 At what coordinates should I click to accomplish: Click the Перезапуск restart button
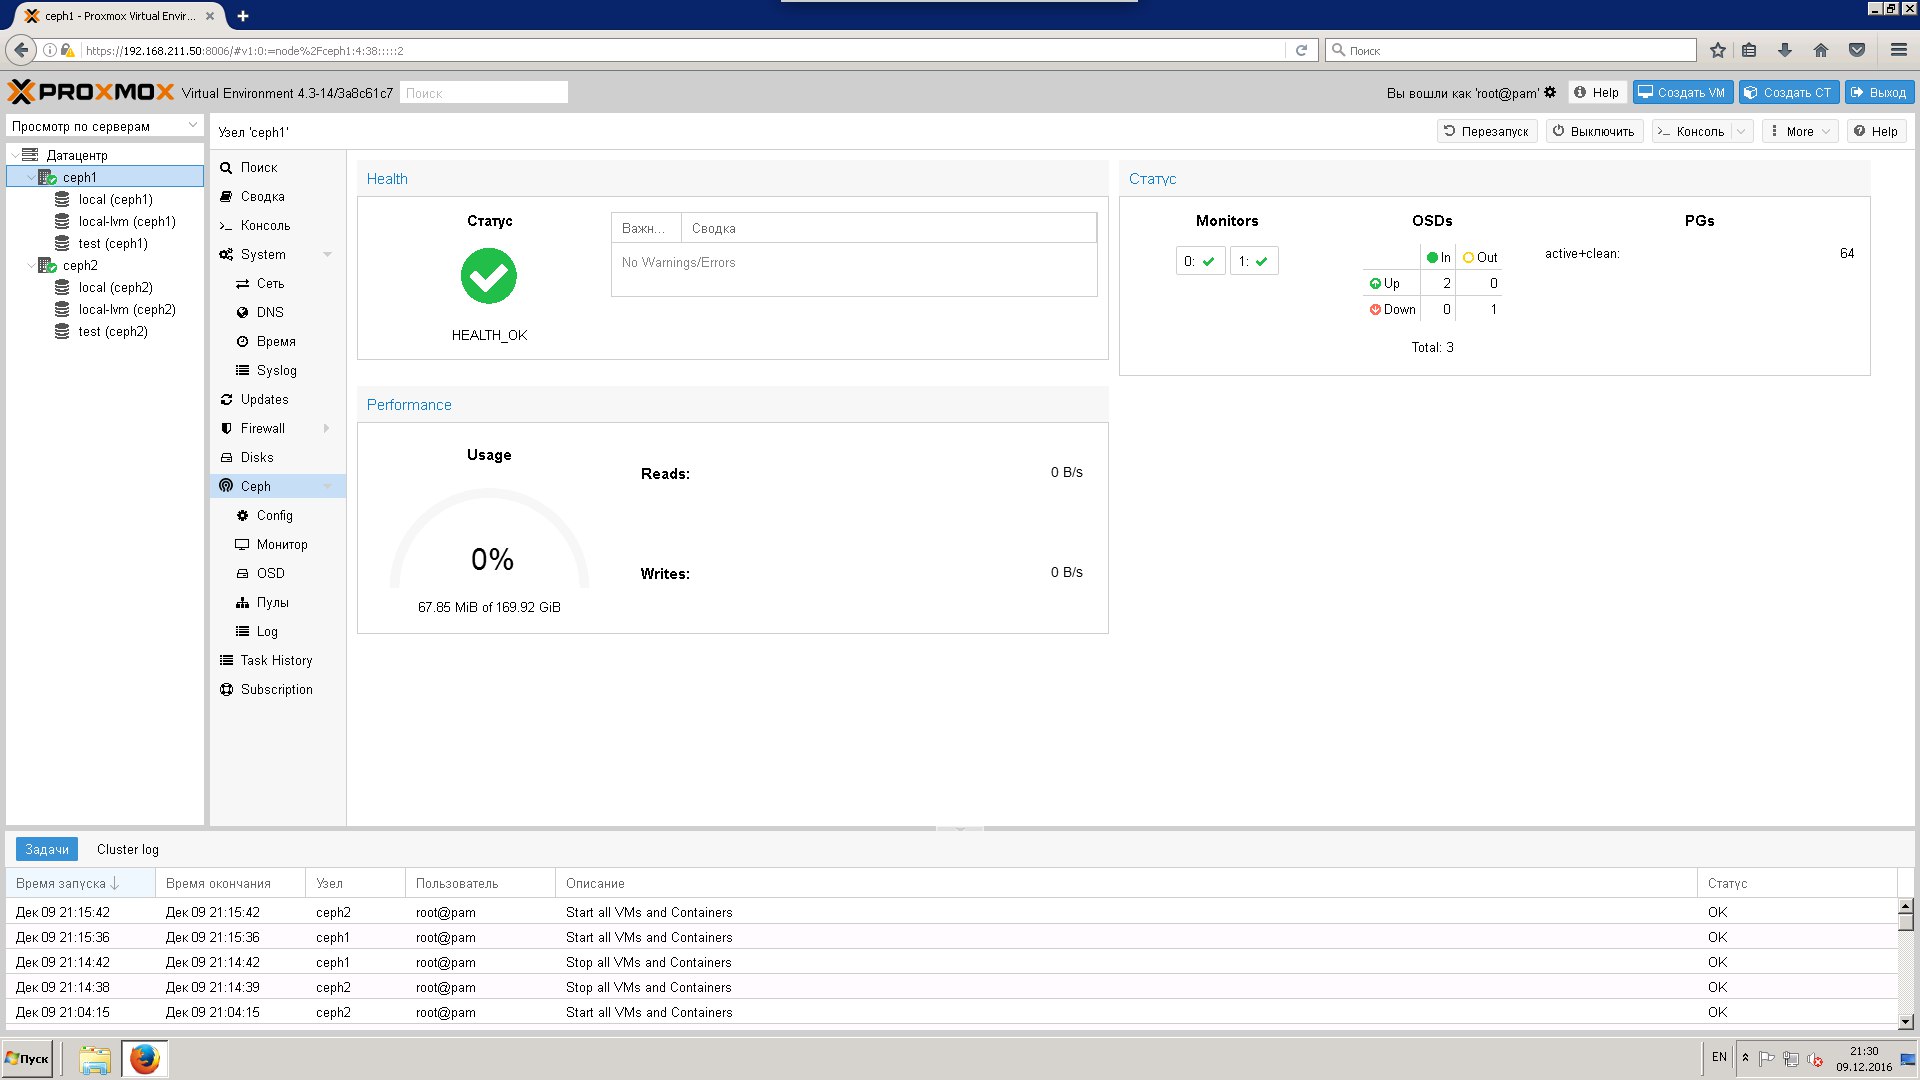pyautogui.click(x=1486, y=131)
